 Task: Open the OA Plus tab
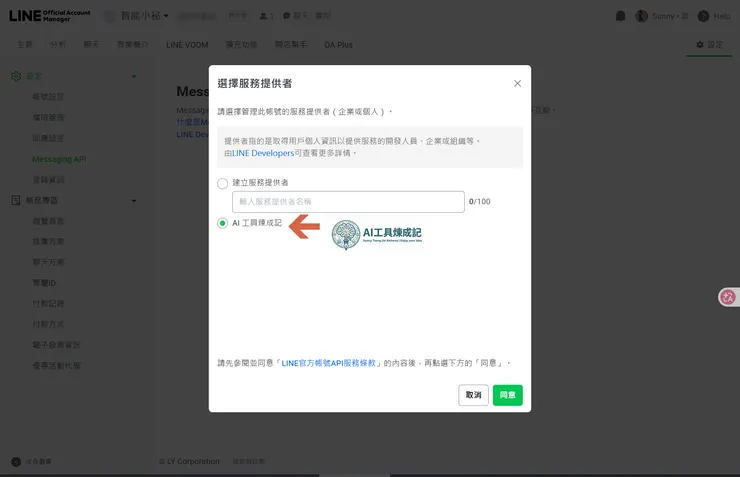(338, 45)
